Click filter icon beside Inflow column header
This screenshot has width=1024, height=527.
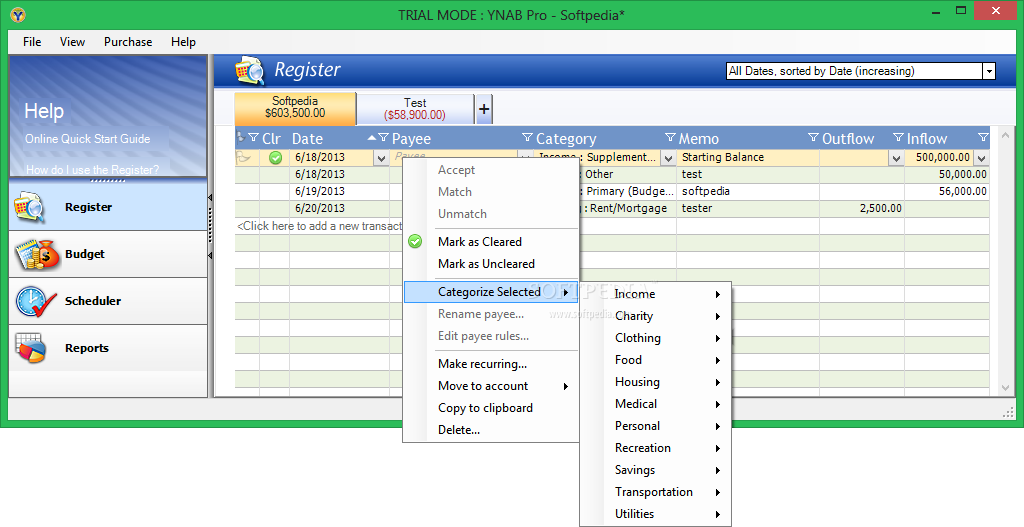pyautogui.click(x=898, y=138)
